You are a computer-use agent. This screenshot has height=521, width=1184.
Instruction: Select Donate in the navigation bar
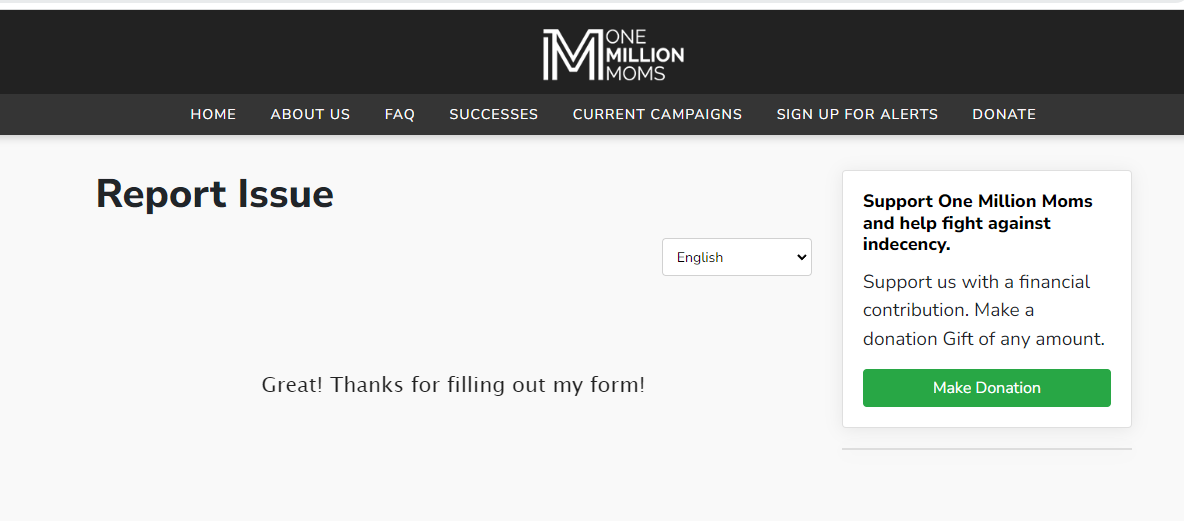[x=1004, y=114]
